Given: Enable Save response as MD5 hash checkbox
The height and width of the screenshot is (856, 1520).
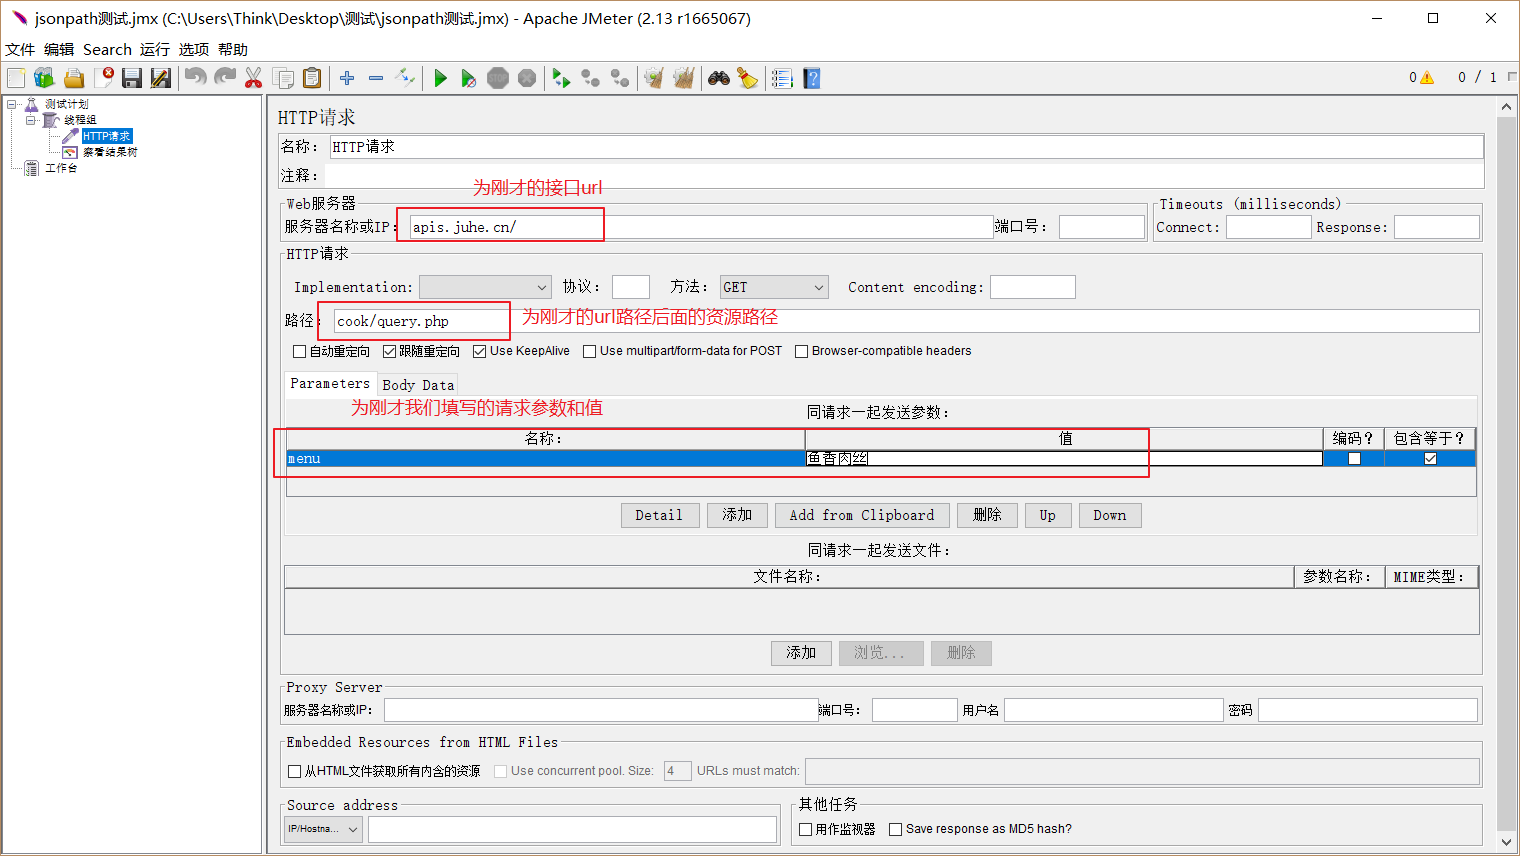Looking at the screenshot, I should click(895, 829).
